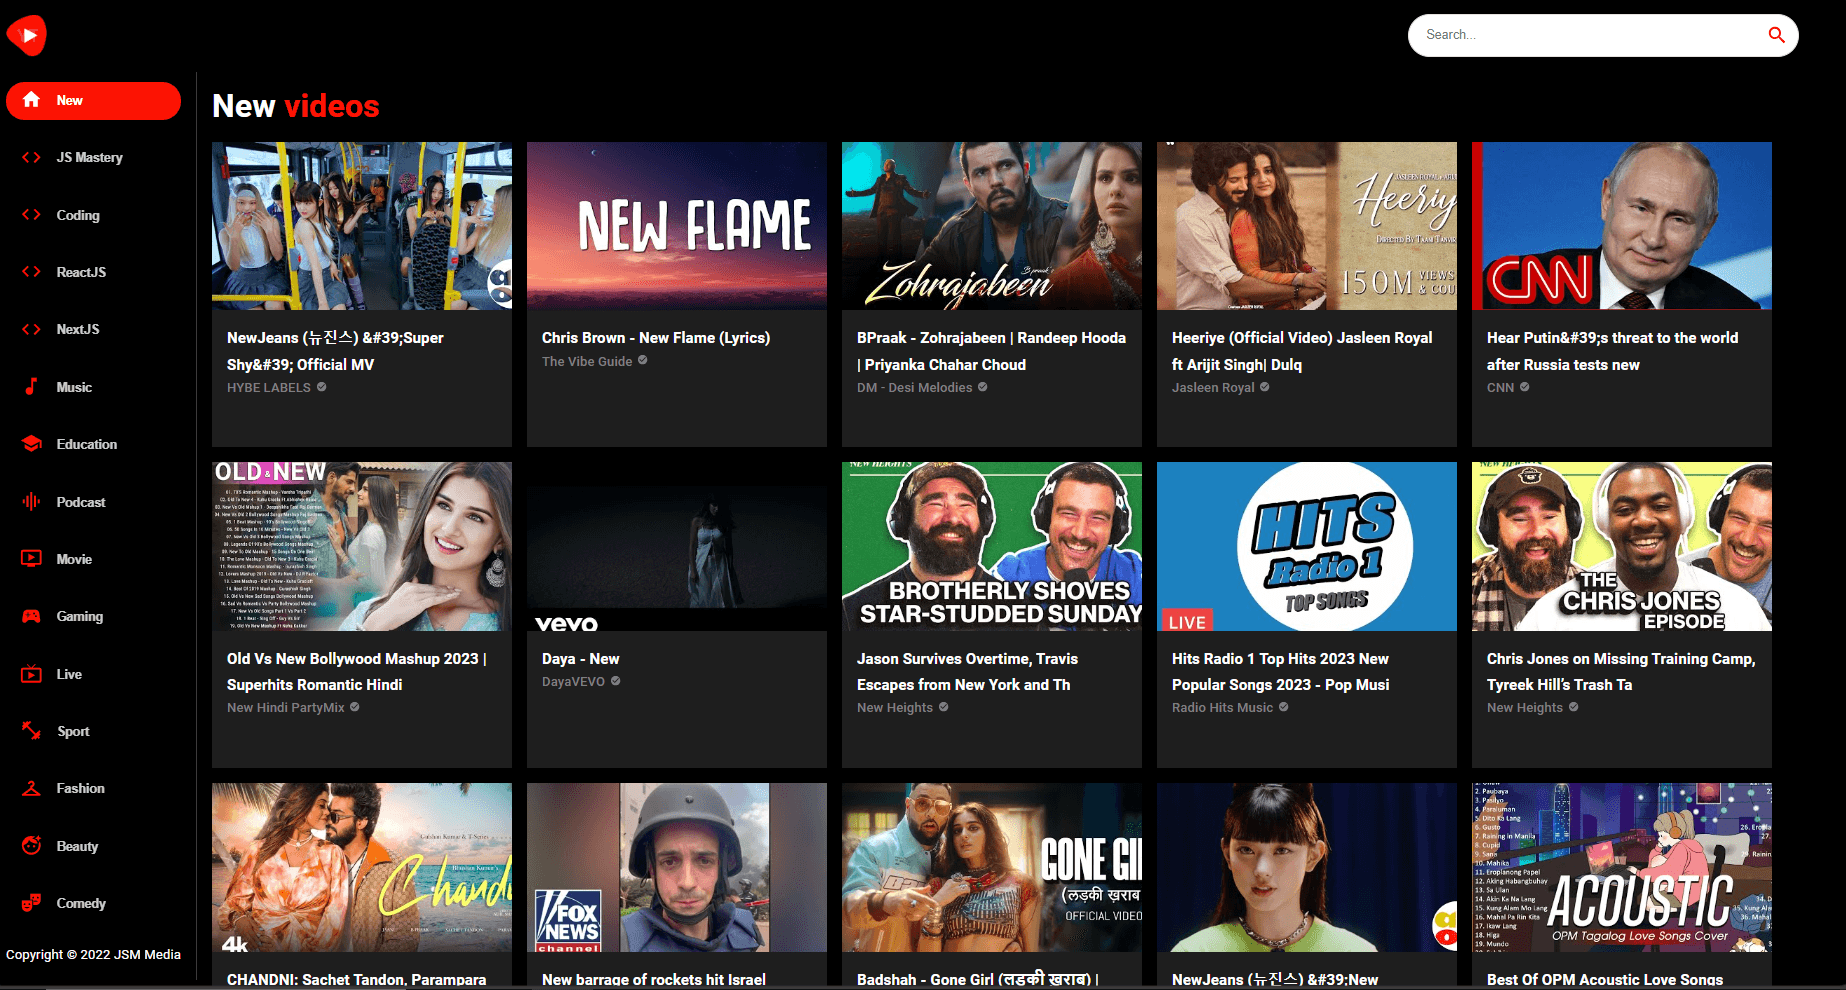Click the code icon beside ReactJS
Screen dimensions: 1846x990
tap(32, 272)
